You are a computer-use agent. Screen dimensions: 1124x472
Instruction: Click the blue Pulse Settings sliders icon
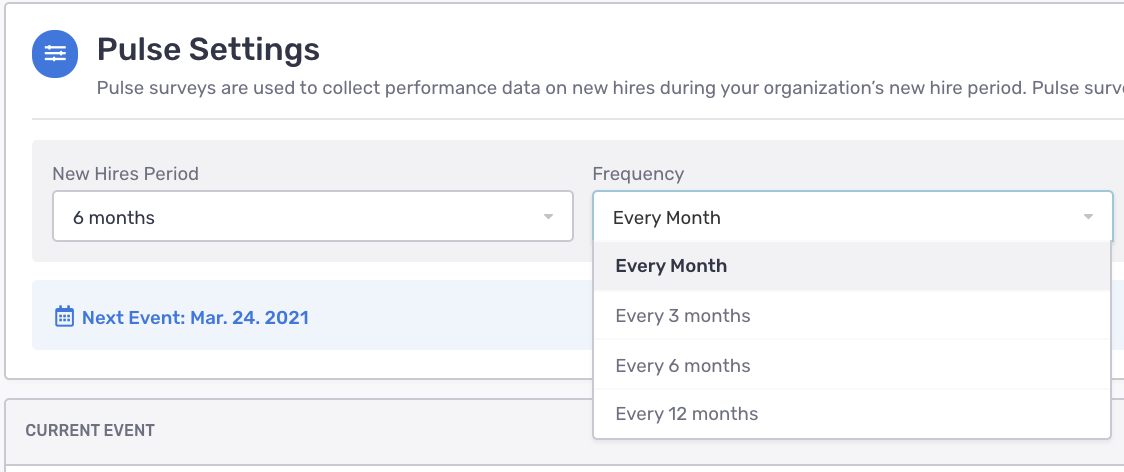pos(55,53)
